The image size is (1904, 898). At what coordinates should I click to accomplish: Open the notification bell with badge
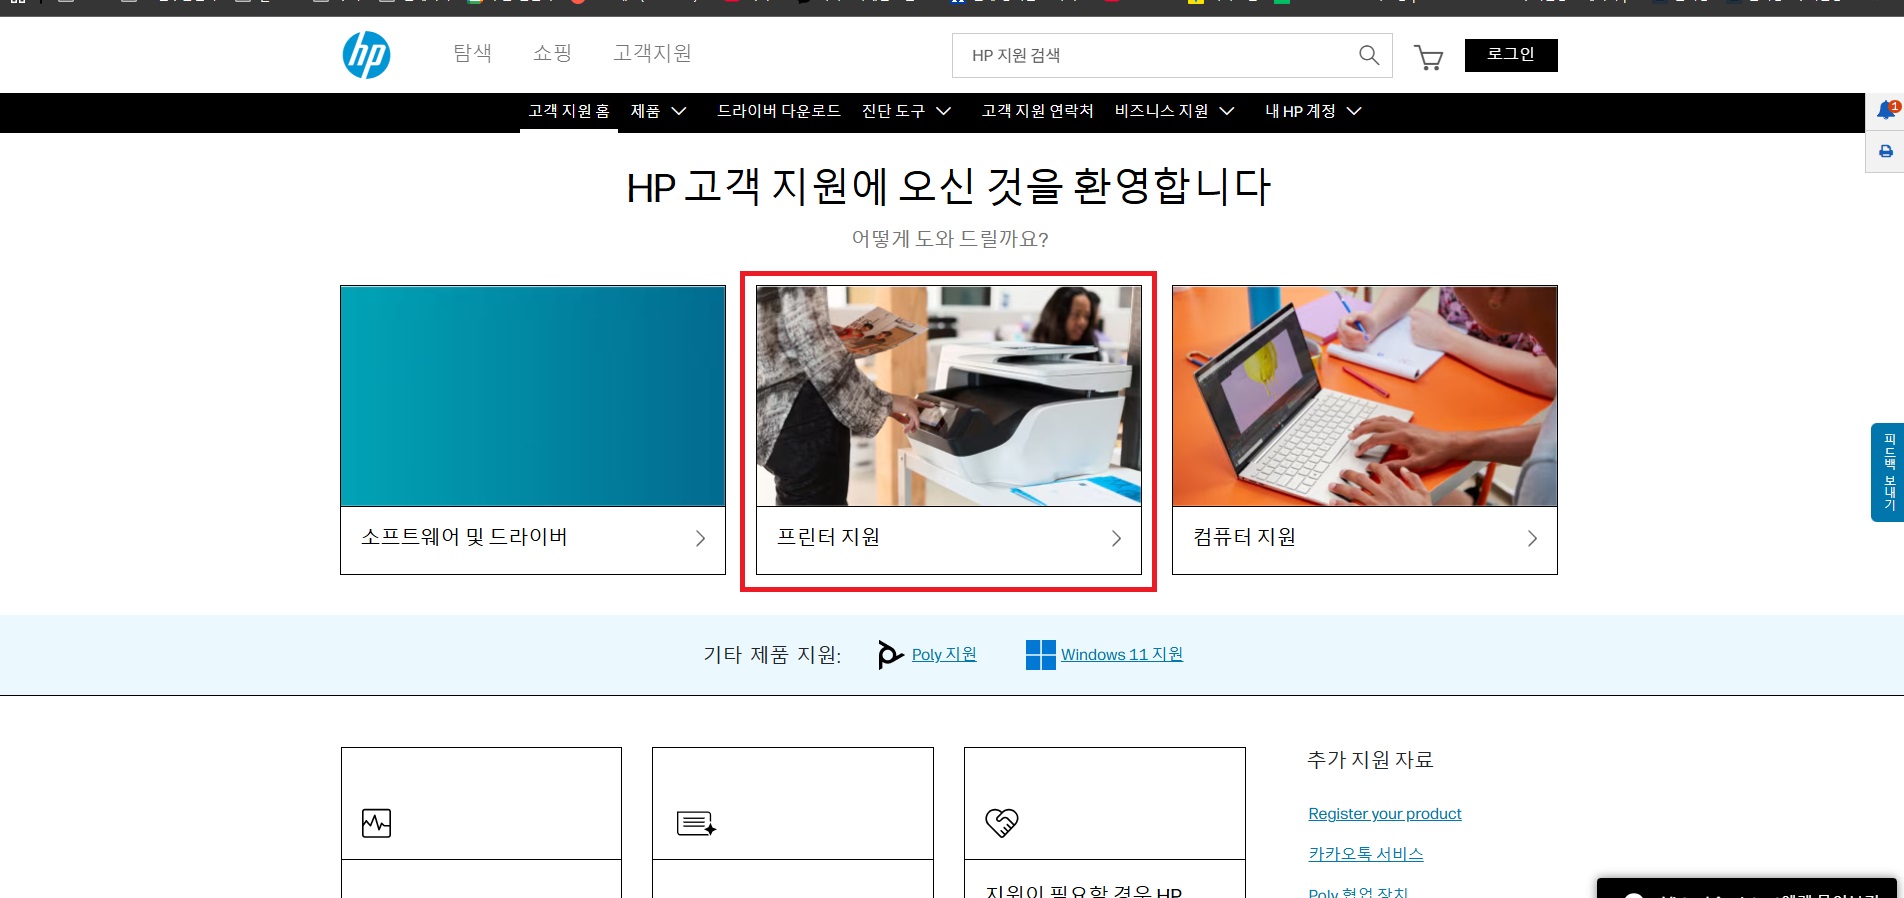pos(1886,110)
